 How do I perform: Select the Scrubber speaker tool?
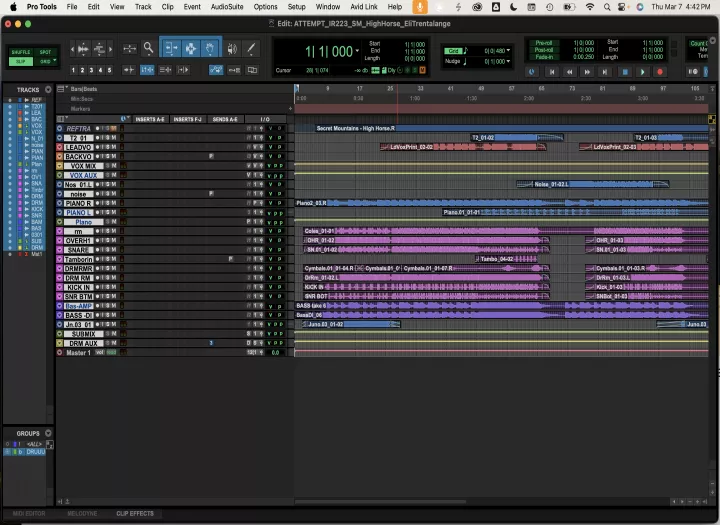(232, 48)
